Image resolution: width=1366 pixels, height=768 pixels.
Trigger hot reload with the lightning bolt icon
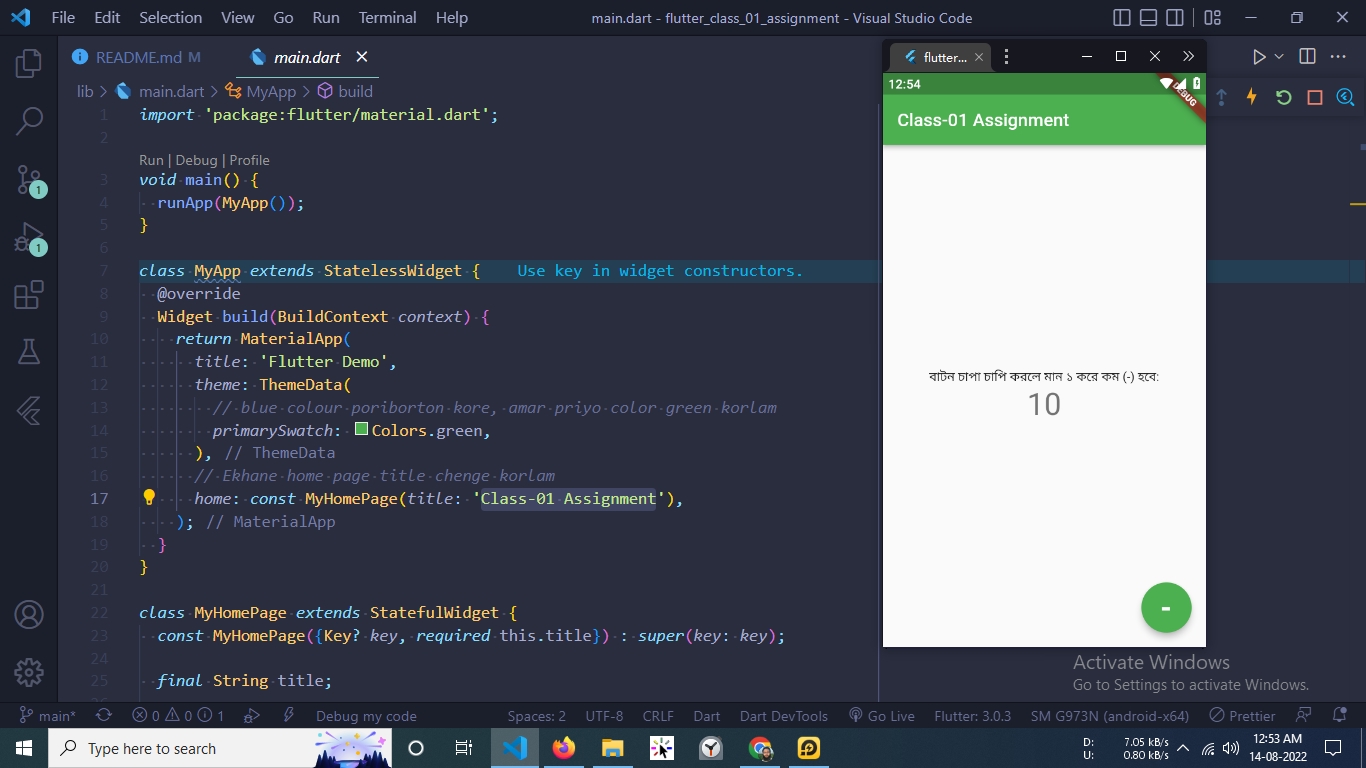point(1250,96)
